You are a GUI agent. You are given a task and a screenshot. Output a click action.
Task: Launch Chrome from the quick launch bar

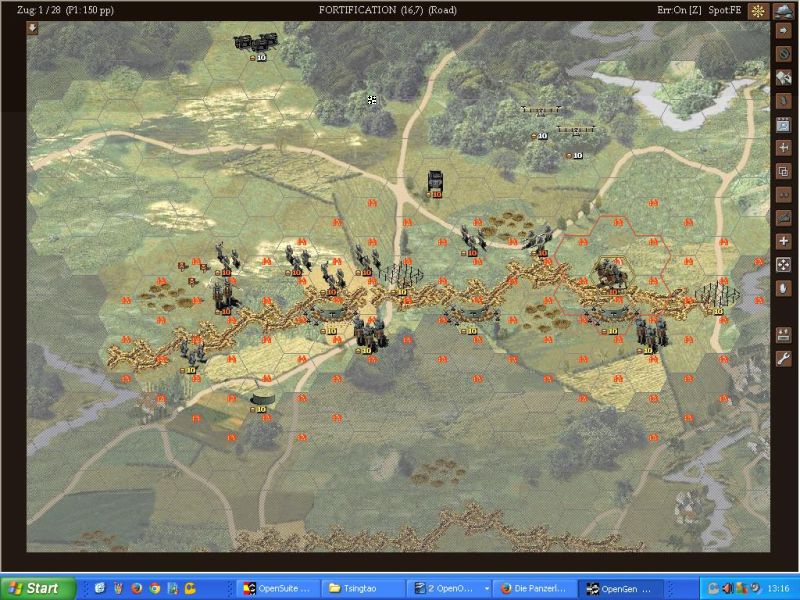coord(155,588)
